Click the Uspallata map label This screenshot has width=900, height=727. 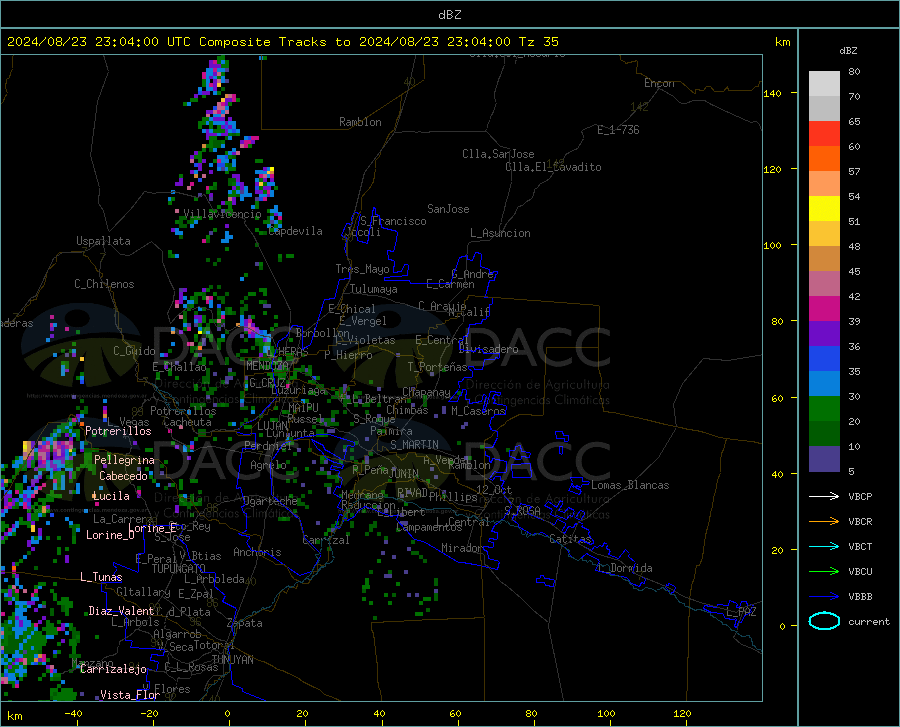click(103, 241)
